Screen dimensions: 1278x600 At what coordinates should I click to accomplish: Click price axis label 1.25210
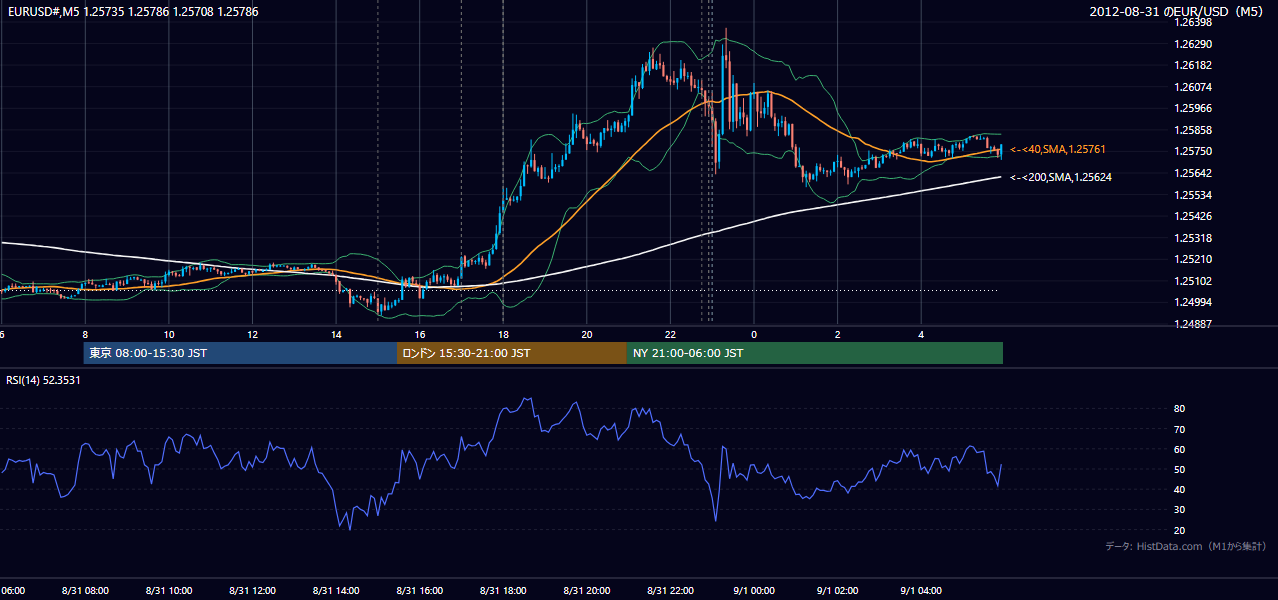tap(1192, 259)
